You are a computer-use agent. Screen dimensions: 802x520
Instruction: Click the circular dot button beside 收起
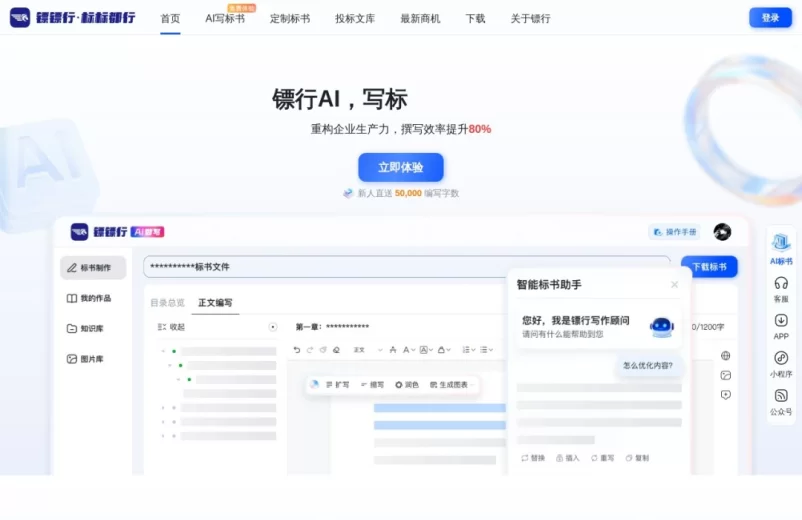click(x=273, y=327)
